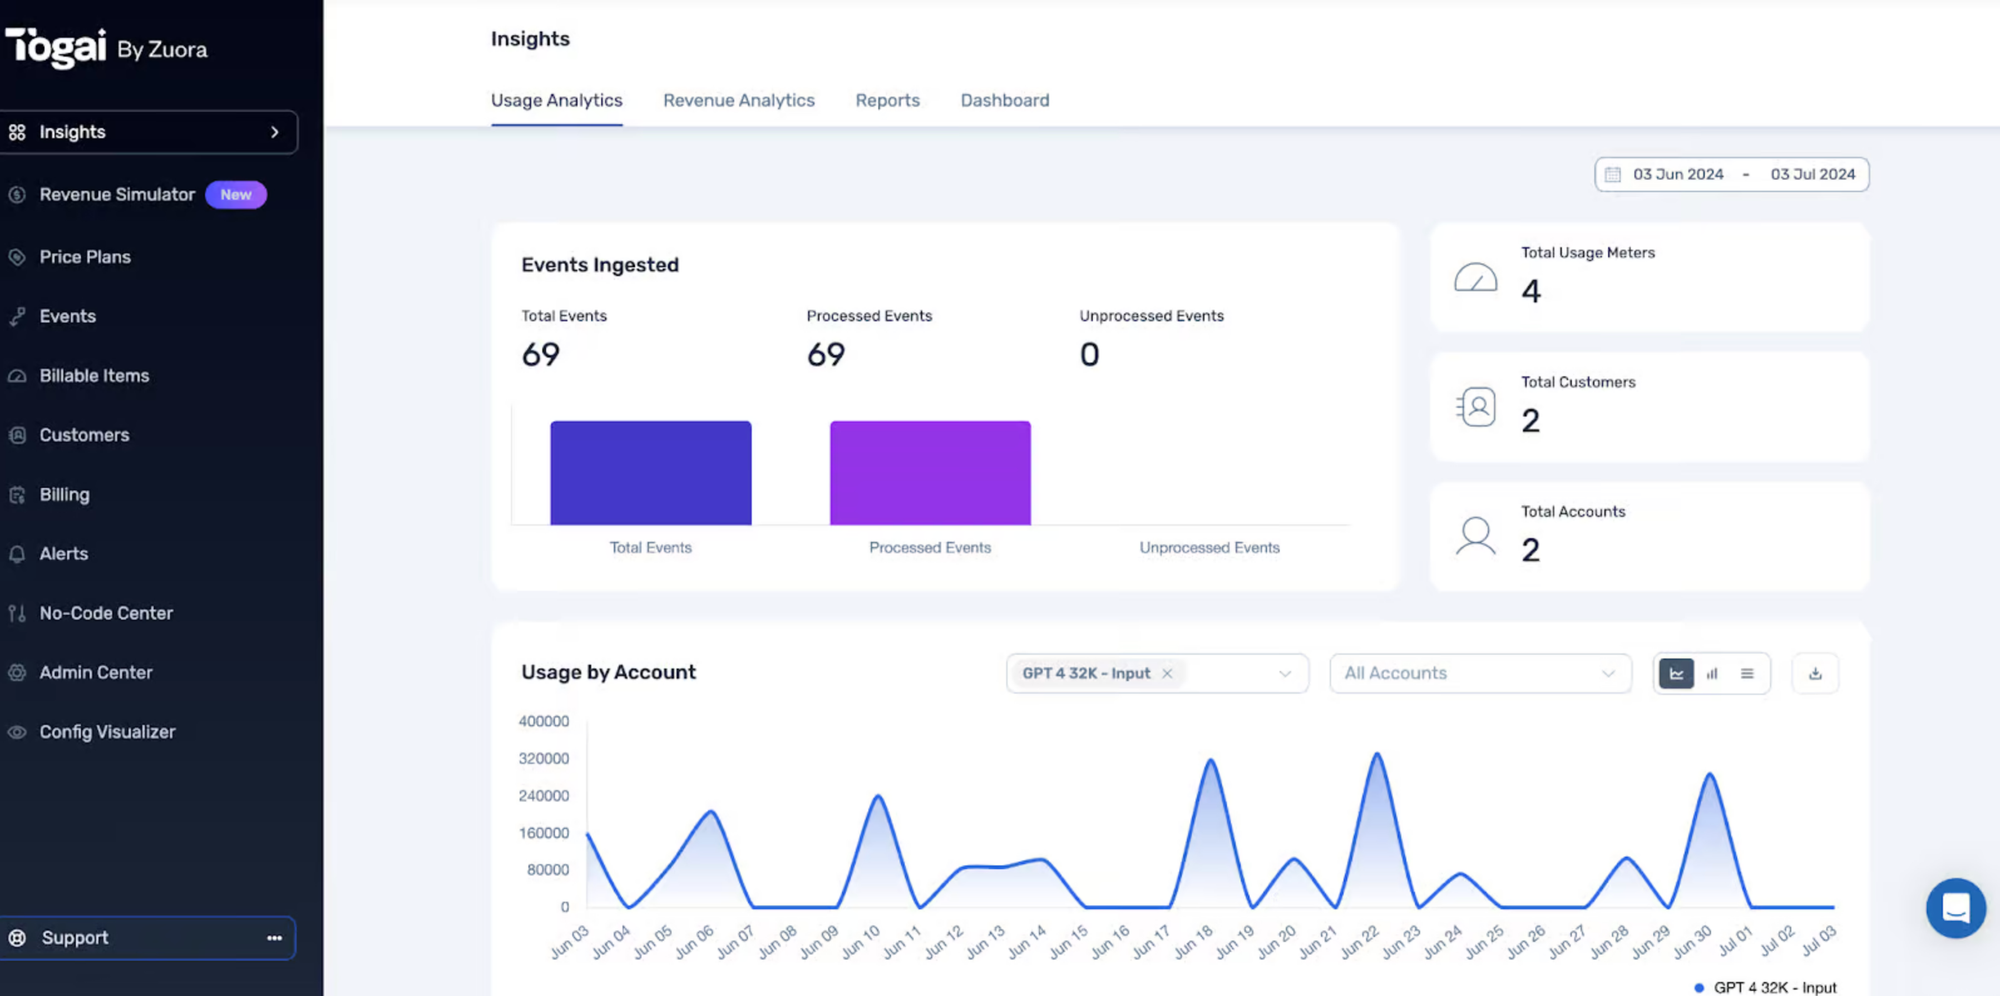Open the Reports tab
This screenshot has height=996, width=2000.
887,100
